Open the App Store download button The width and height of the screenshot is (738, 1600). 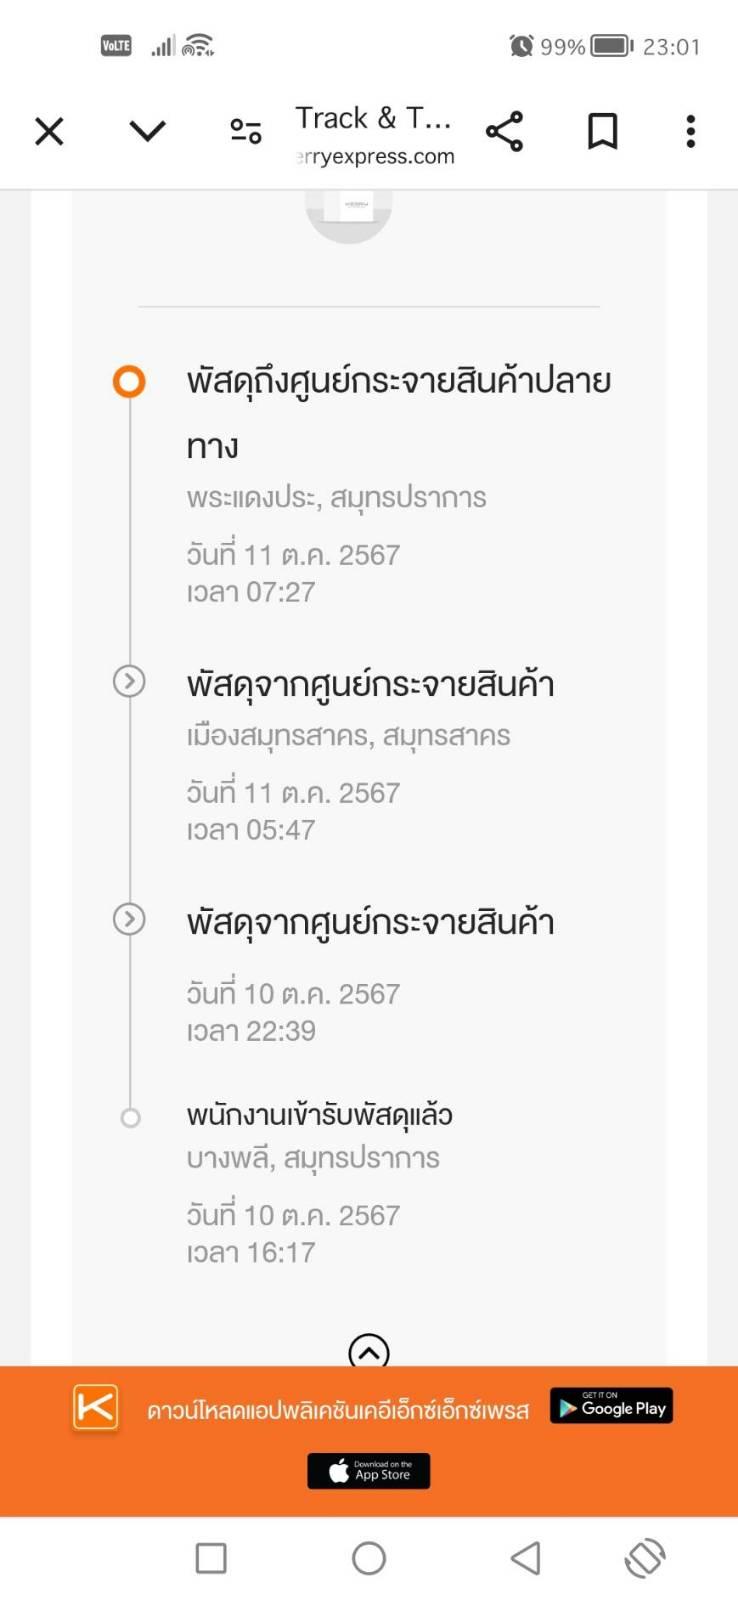coord(369,1471)
